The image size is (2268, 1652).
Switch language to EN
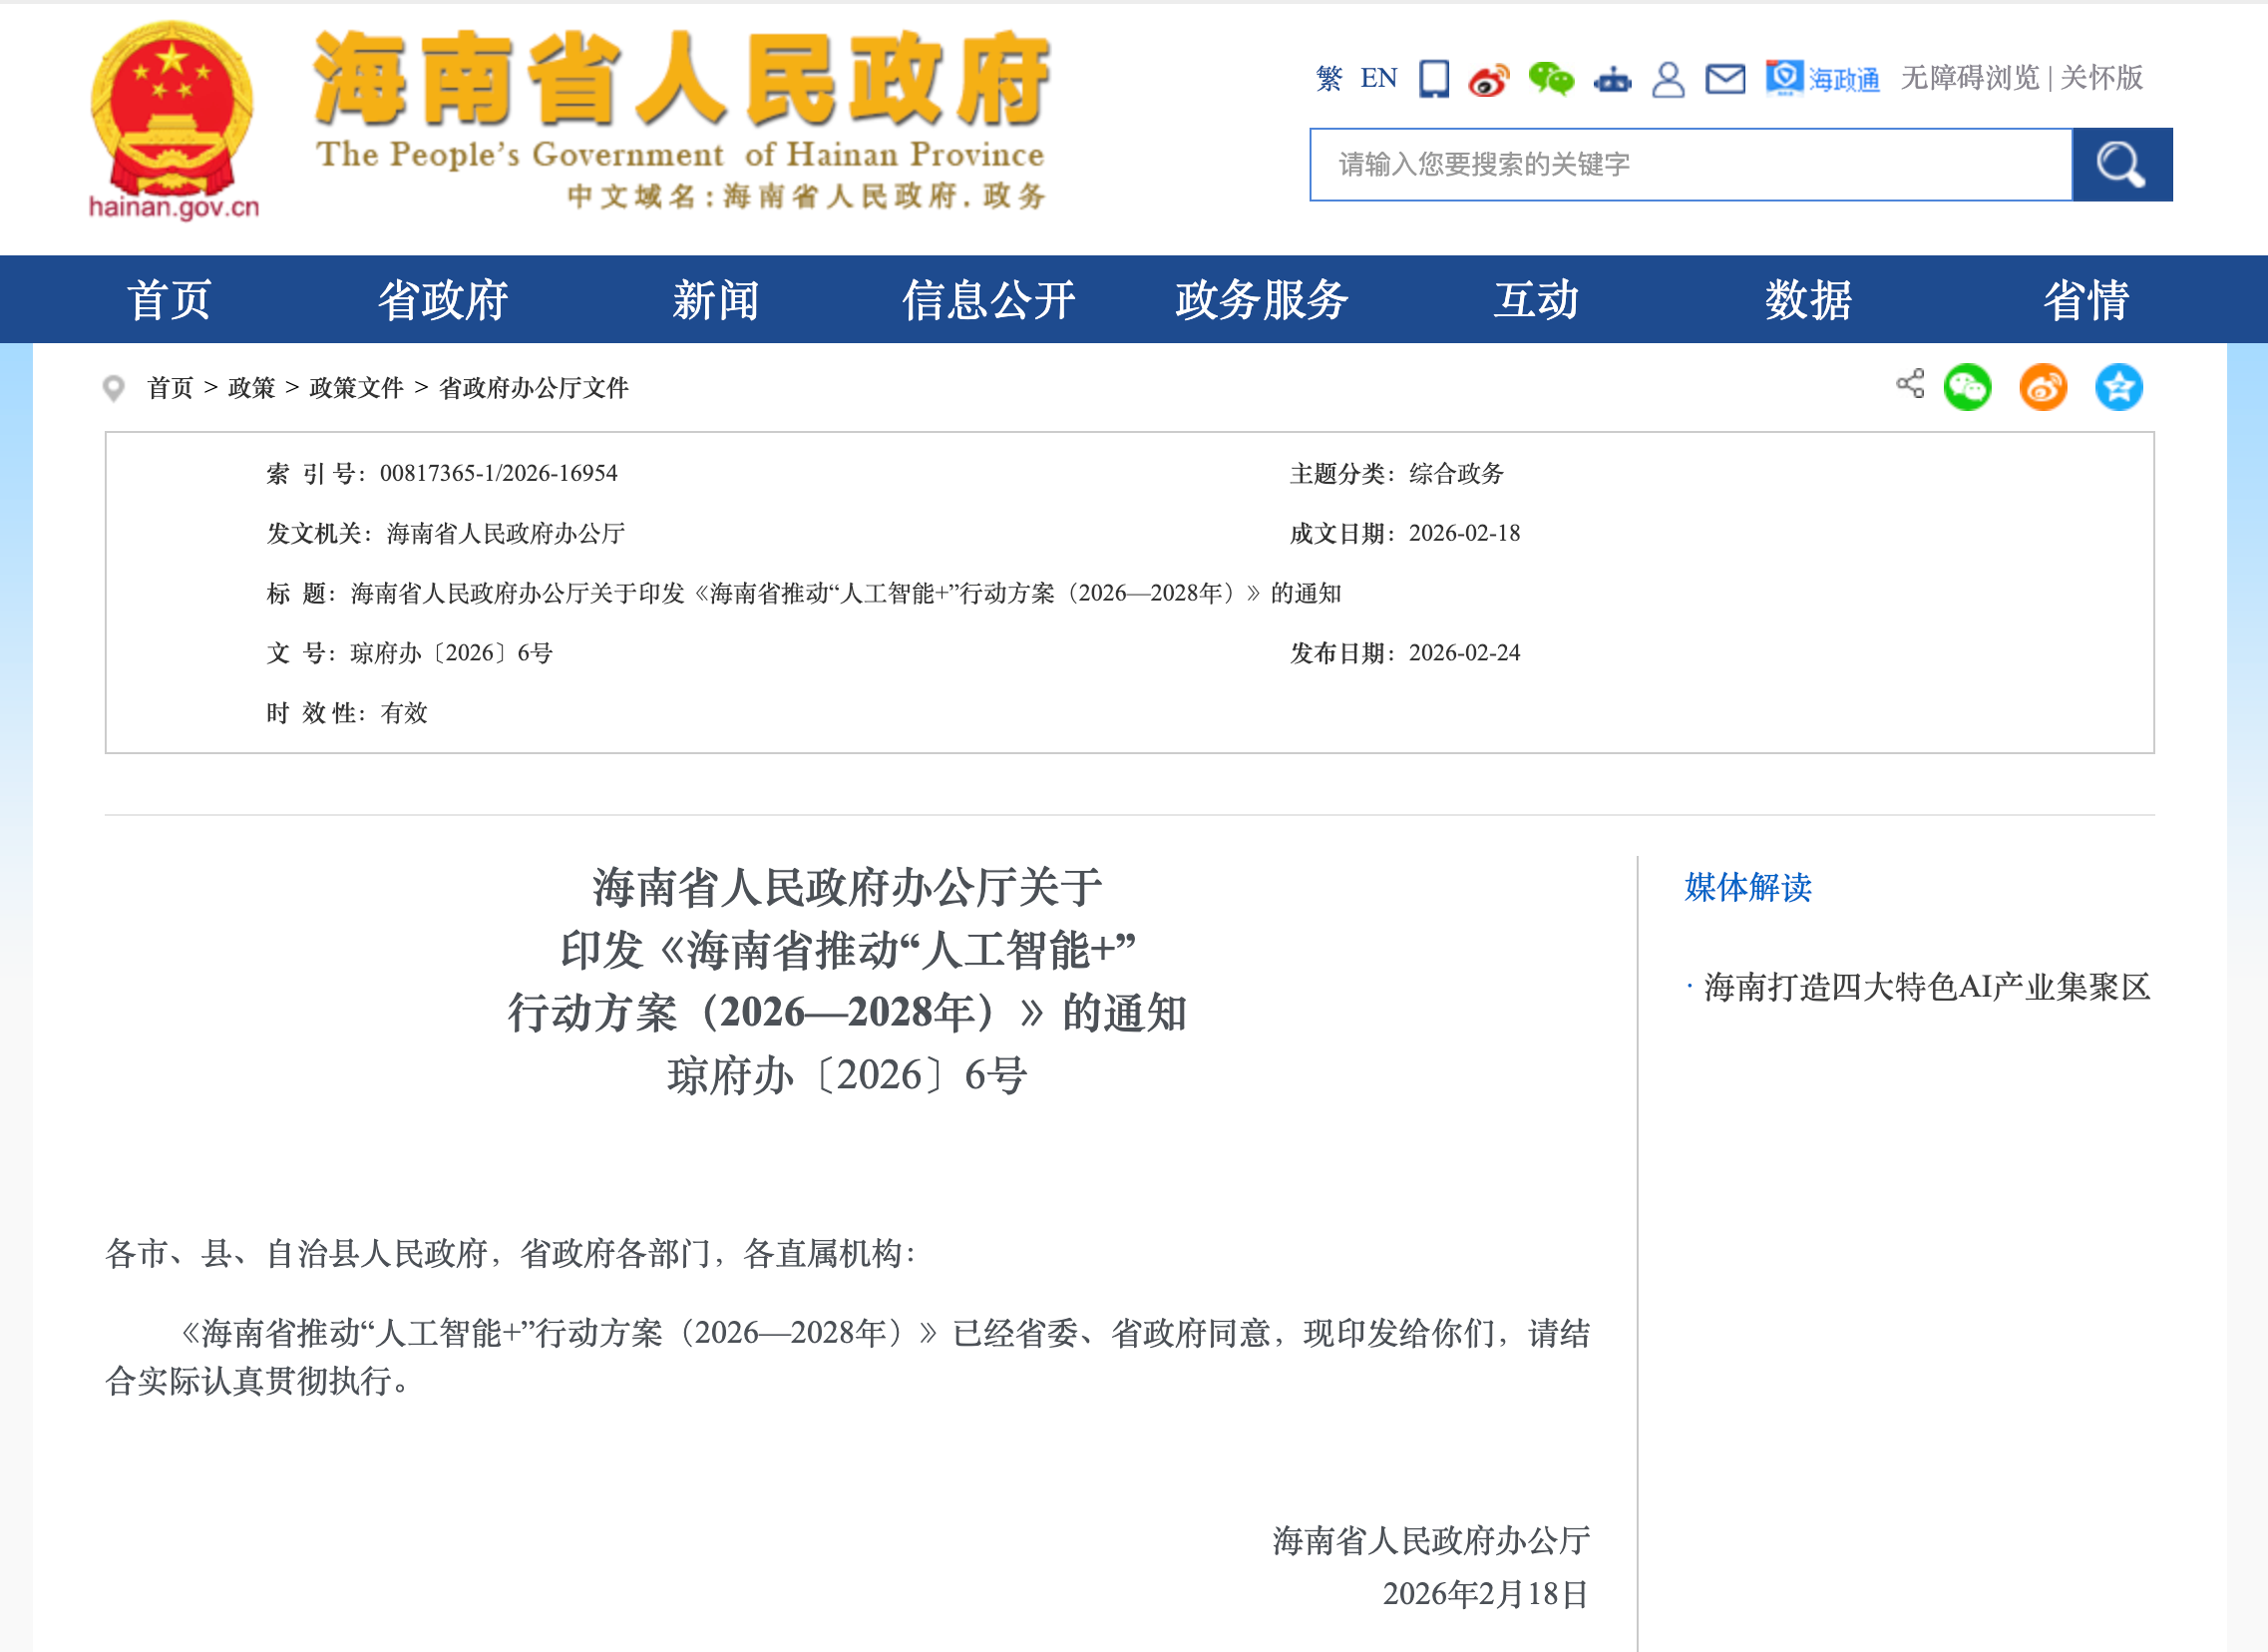click(x=1378, y=78)
